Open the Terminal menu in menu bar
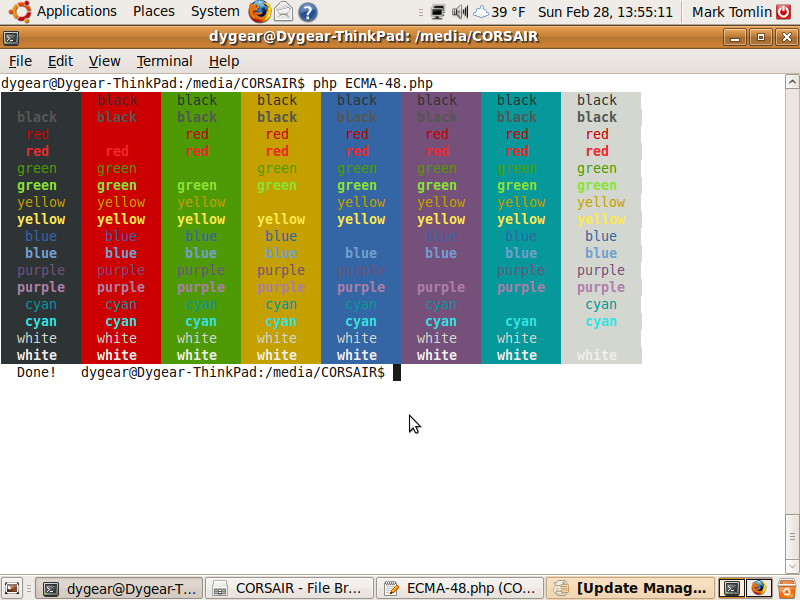The width and height of the screenshot is (800, 600). (x=164, y=61)
